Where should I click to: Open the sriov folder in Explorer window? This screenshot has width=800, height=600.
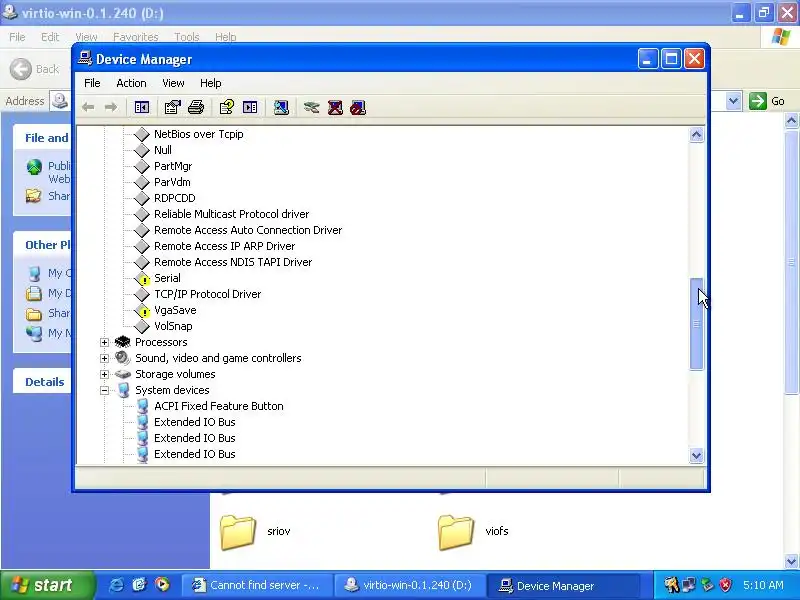pos(238,532)
